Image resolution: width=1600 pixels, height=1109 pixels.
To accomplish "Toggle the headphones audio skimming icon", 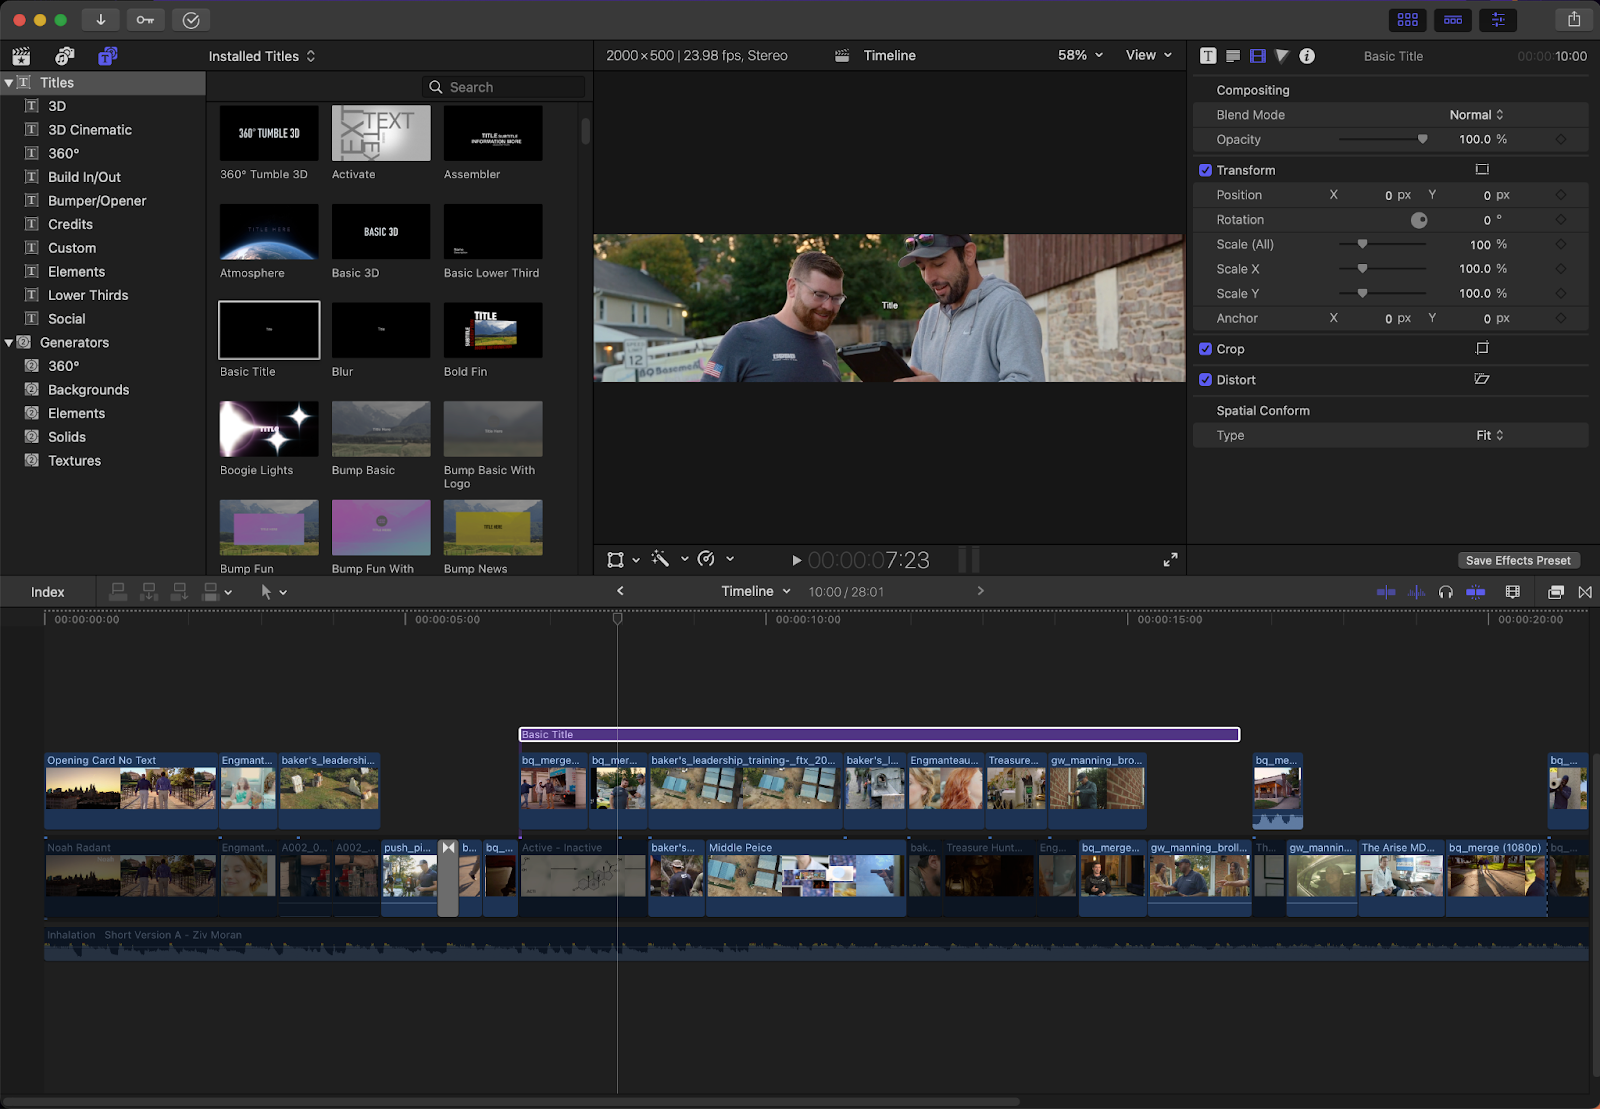I will (1445, 592).
